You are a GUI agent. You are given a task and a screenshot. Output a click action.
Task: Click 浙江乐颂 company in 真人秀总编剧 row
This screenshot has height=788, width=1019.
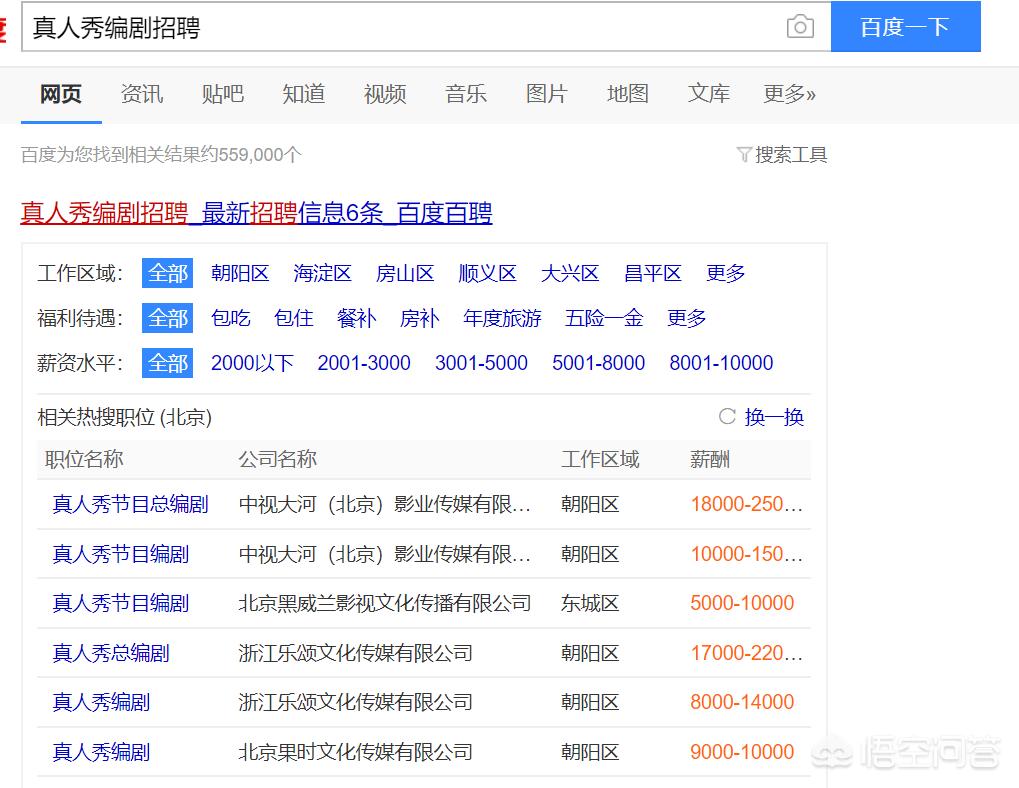[x=355, y=653]
